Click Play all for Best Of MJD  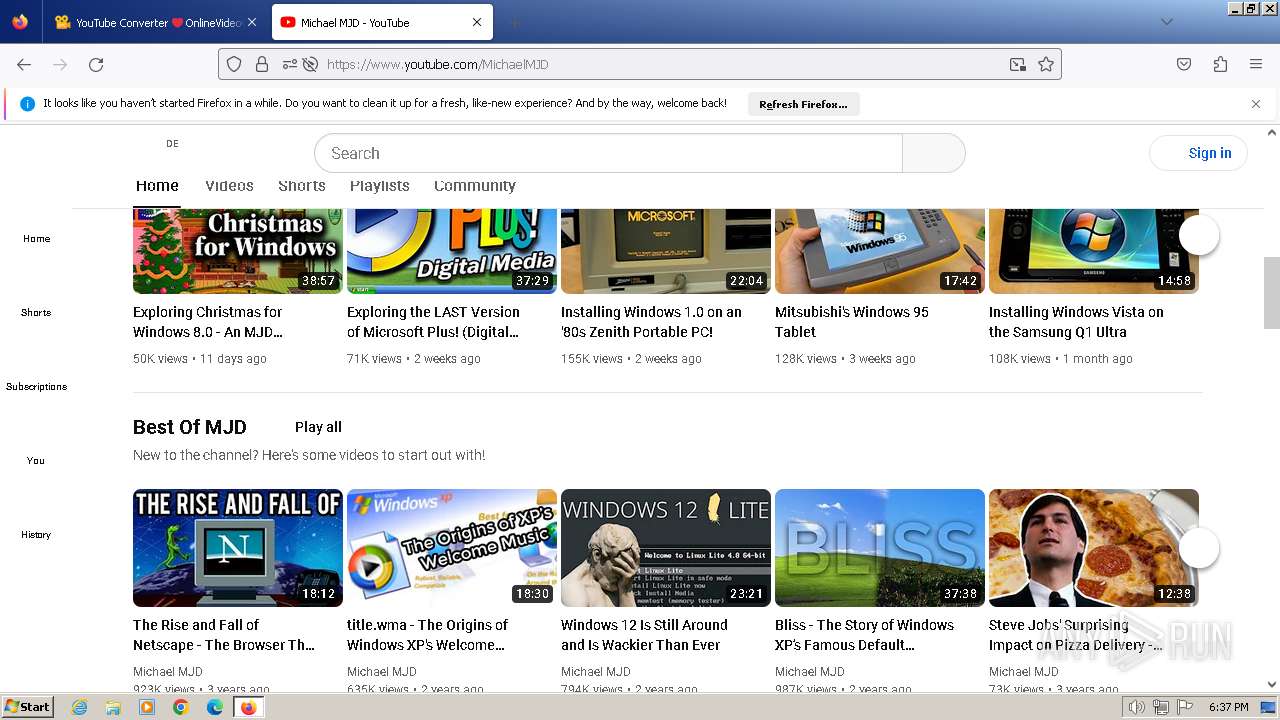coord(318,427)
